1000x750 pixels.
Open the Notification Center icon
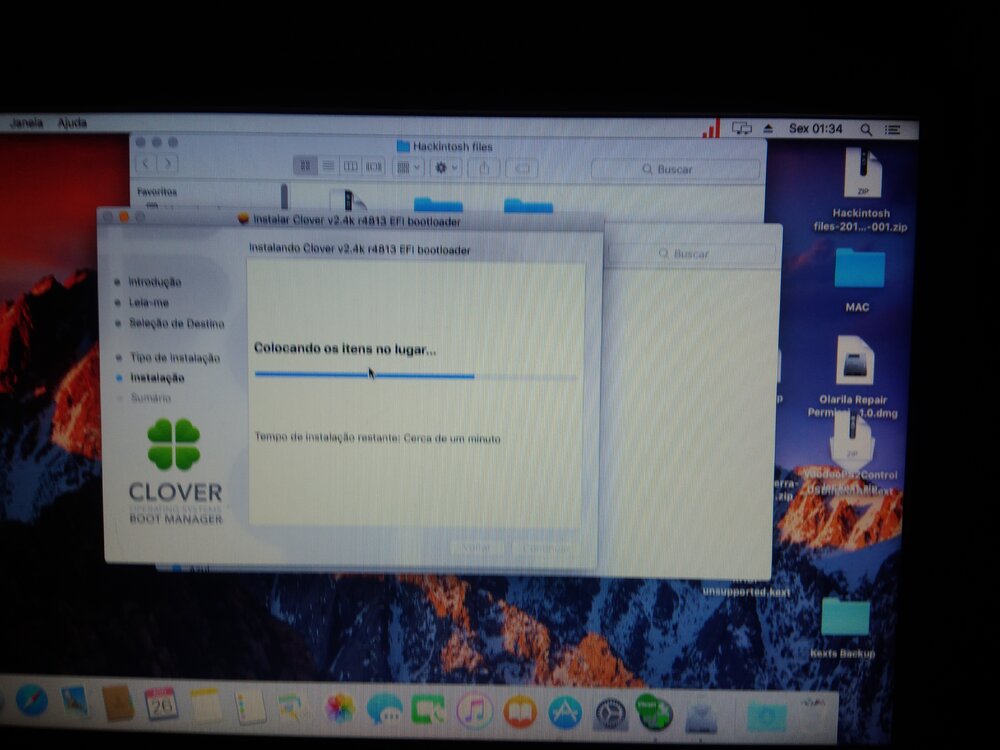pyautogui.click(x=893, y=130)
